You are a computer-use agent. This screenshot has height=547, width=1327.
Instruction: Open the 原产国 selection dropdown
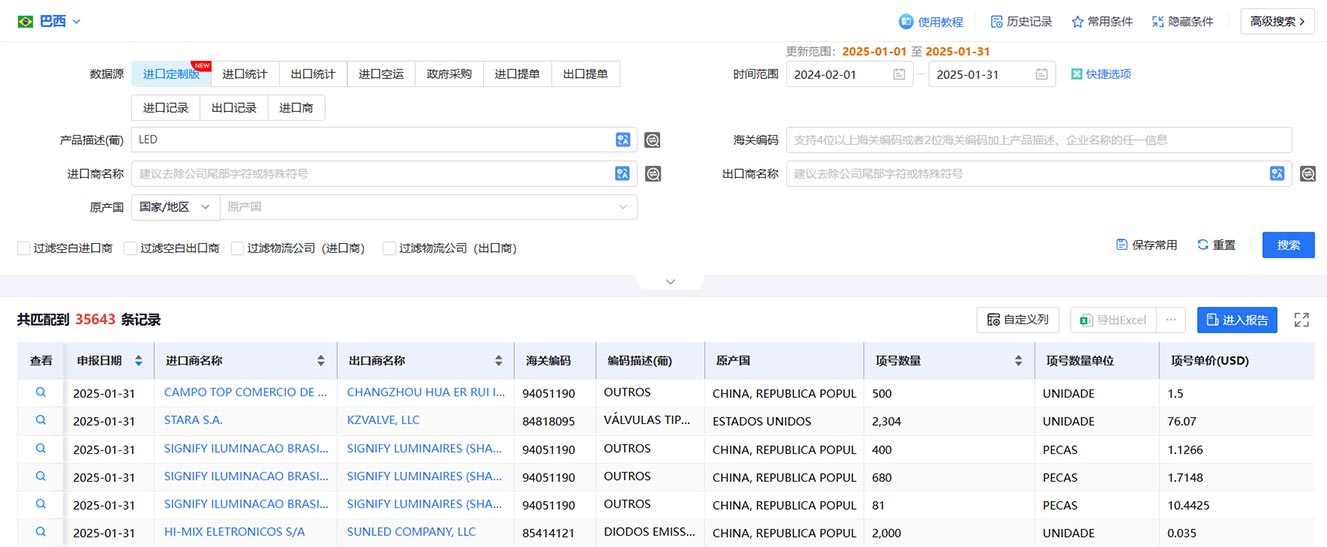(428, 207)
